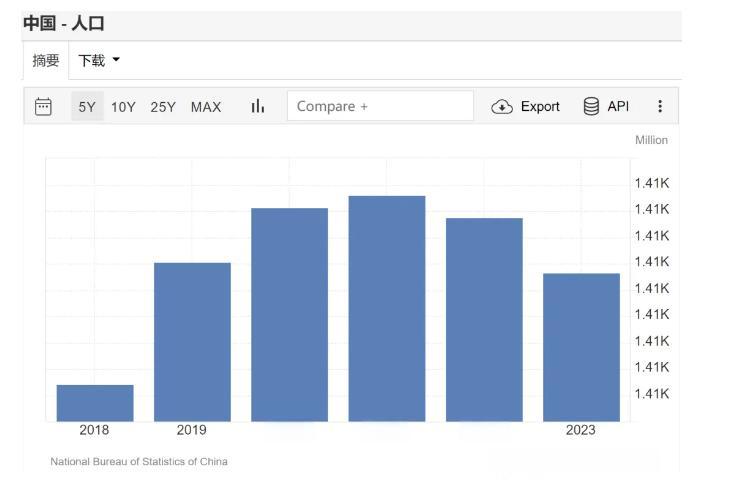
Task: Open the three-dot more options menu
Action: click(660, 106)
